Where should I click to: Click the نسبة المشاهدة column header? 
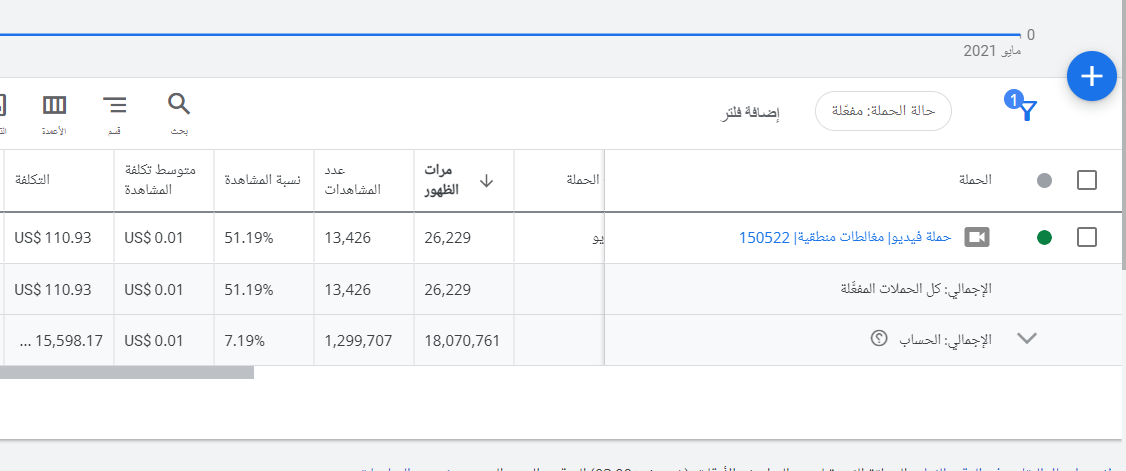coord(262,180)
